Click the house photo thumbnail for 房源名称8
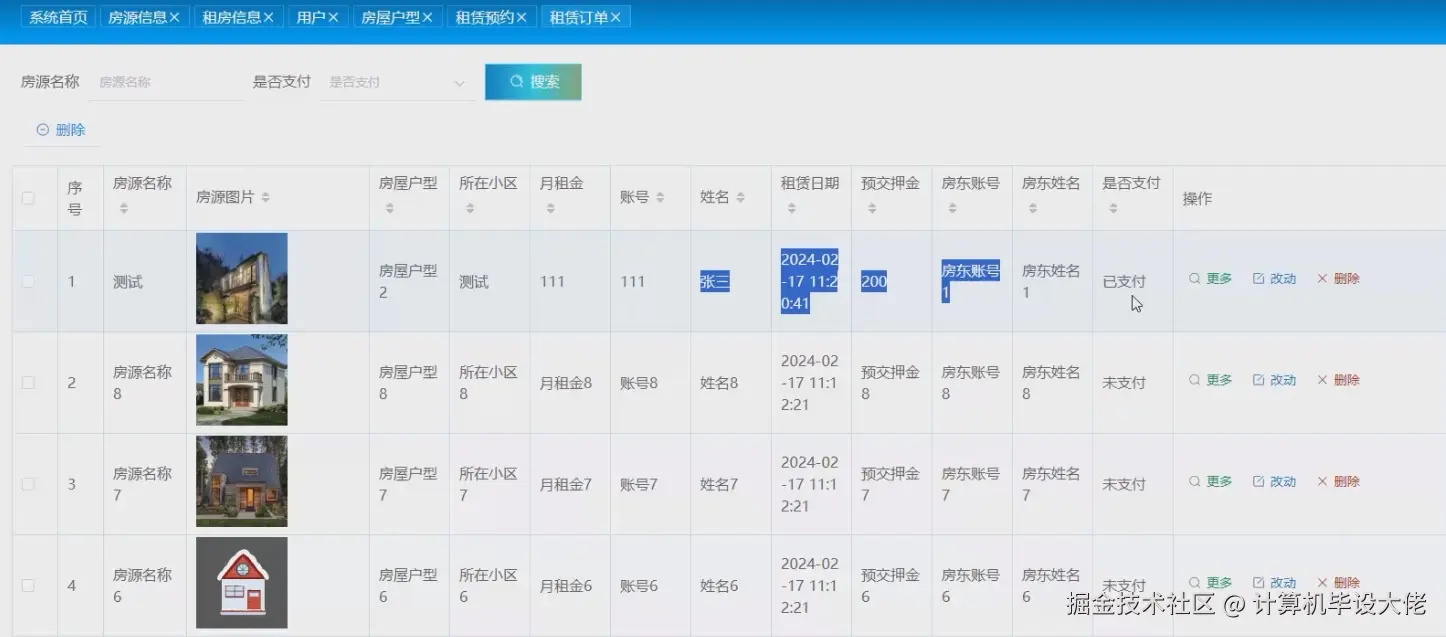 (241, 380)
